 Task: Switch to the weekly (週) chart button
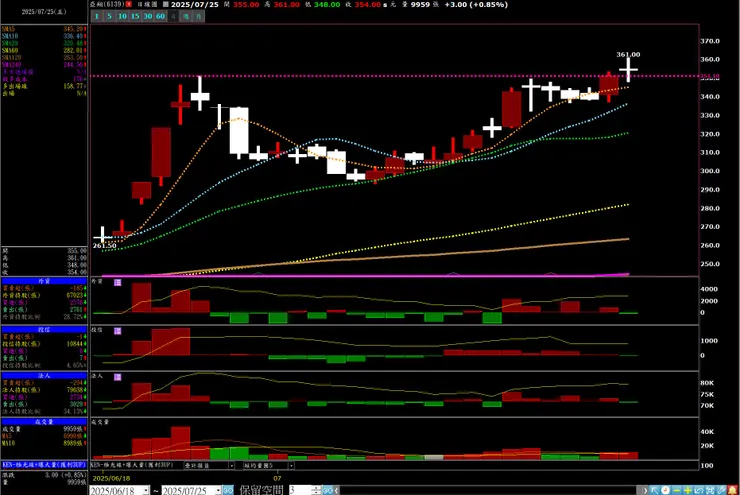pos(186,17)
